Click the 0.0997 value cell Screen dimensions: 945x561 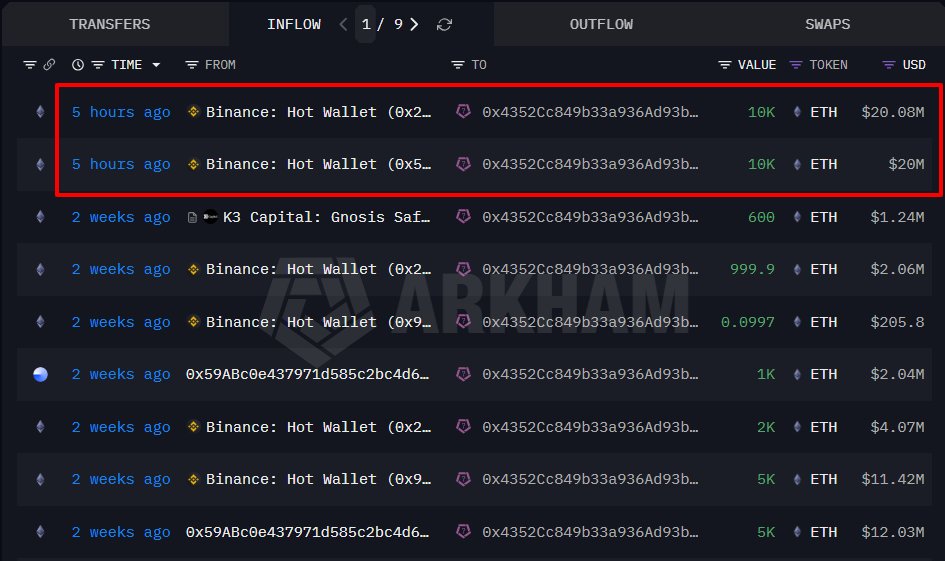click(748, 322)
